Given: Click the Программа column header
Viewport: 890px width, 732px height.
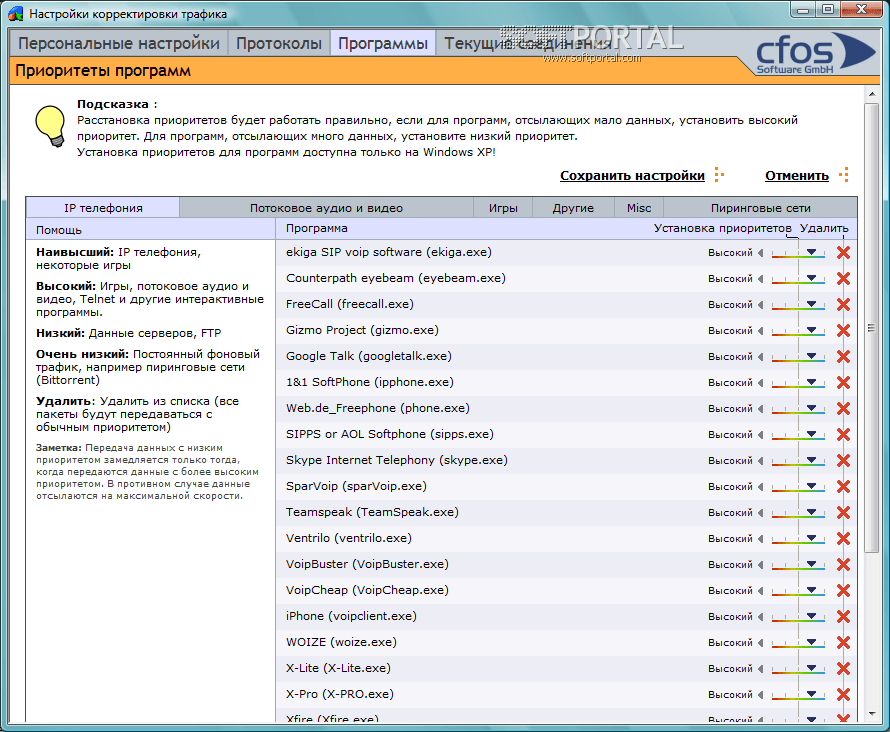Looking at the screenshot, I should tap(317, 228).
